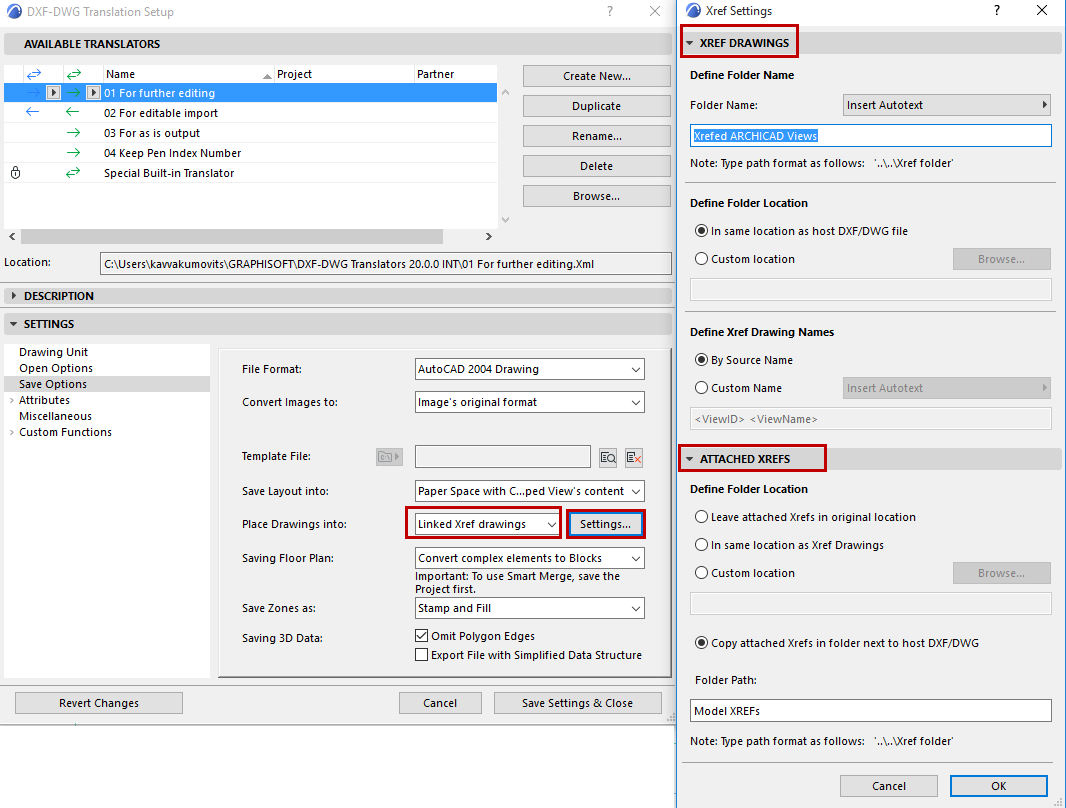
Task: Click the blue left arrow on 02 For editable import
Action: point(33,112)
